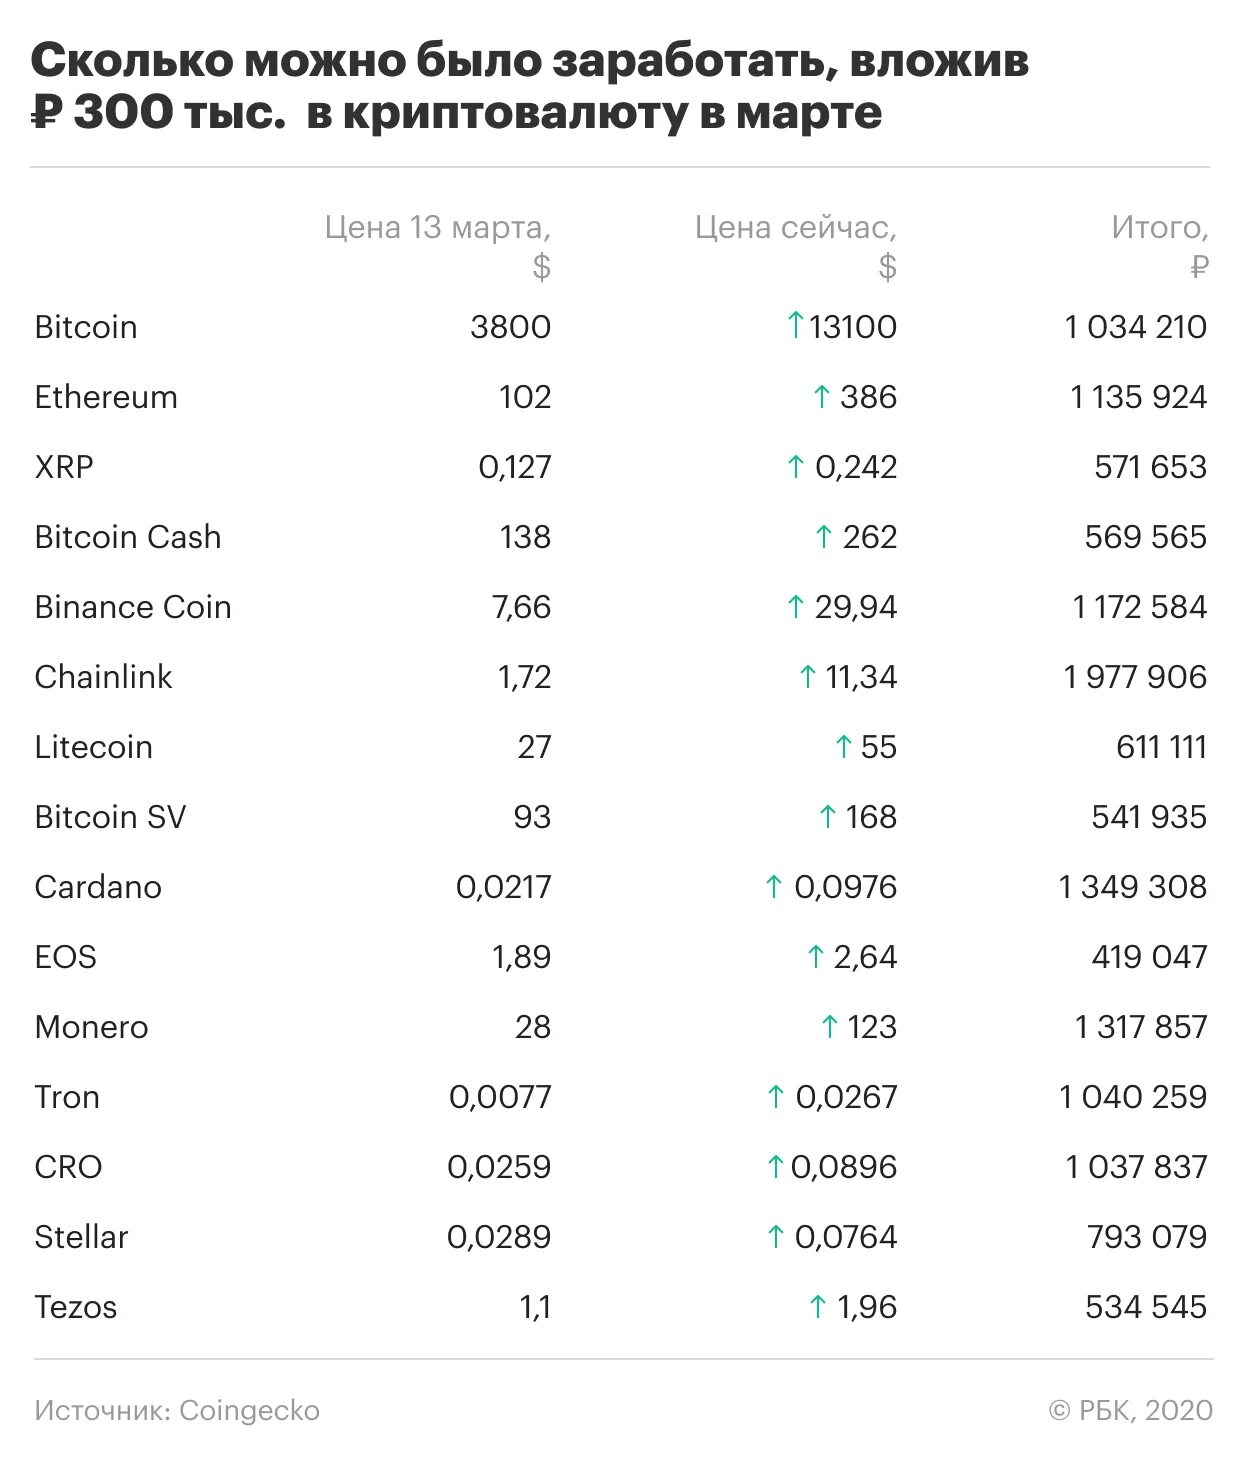
Task: Click the green arrow next to Monero's 123 price
Action: [x=829, y=1027]
